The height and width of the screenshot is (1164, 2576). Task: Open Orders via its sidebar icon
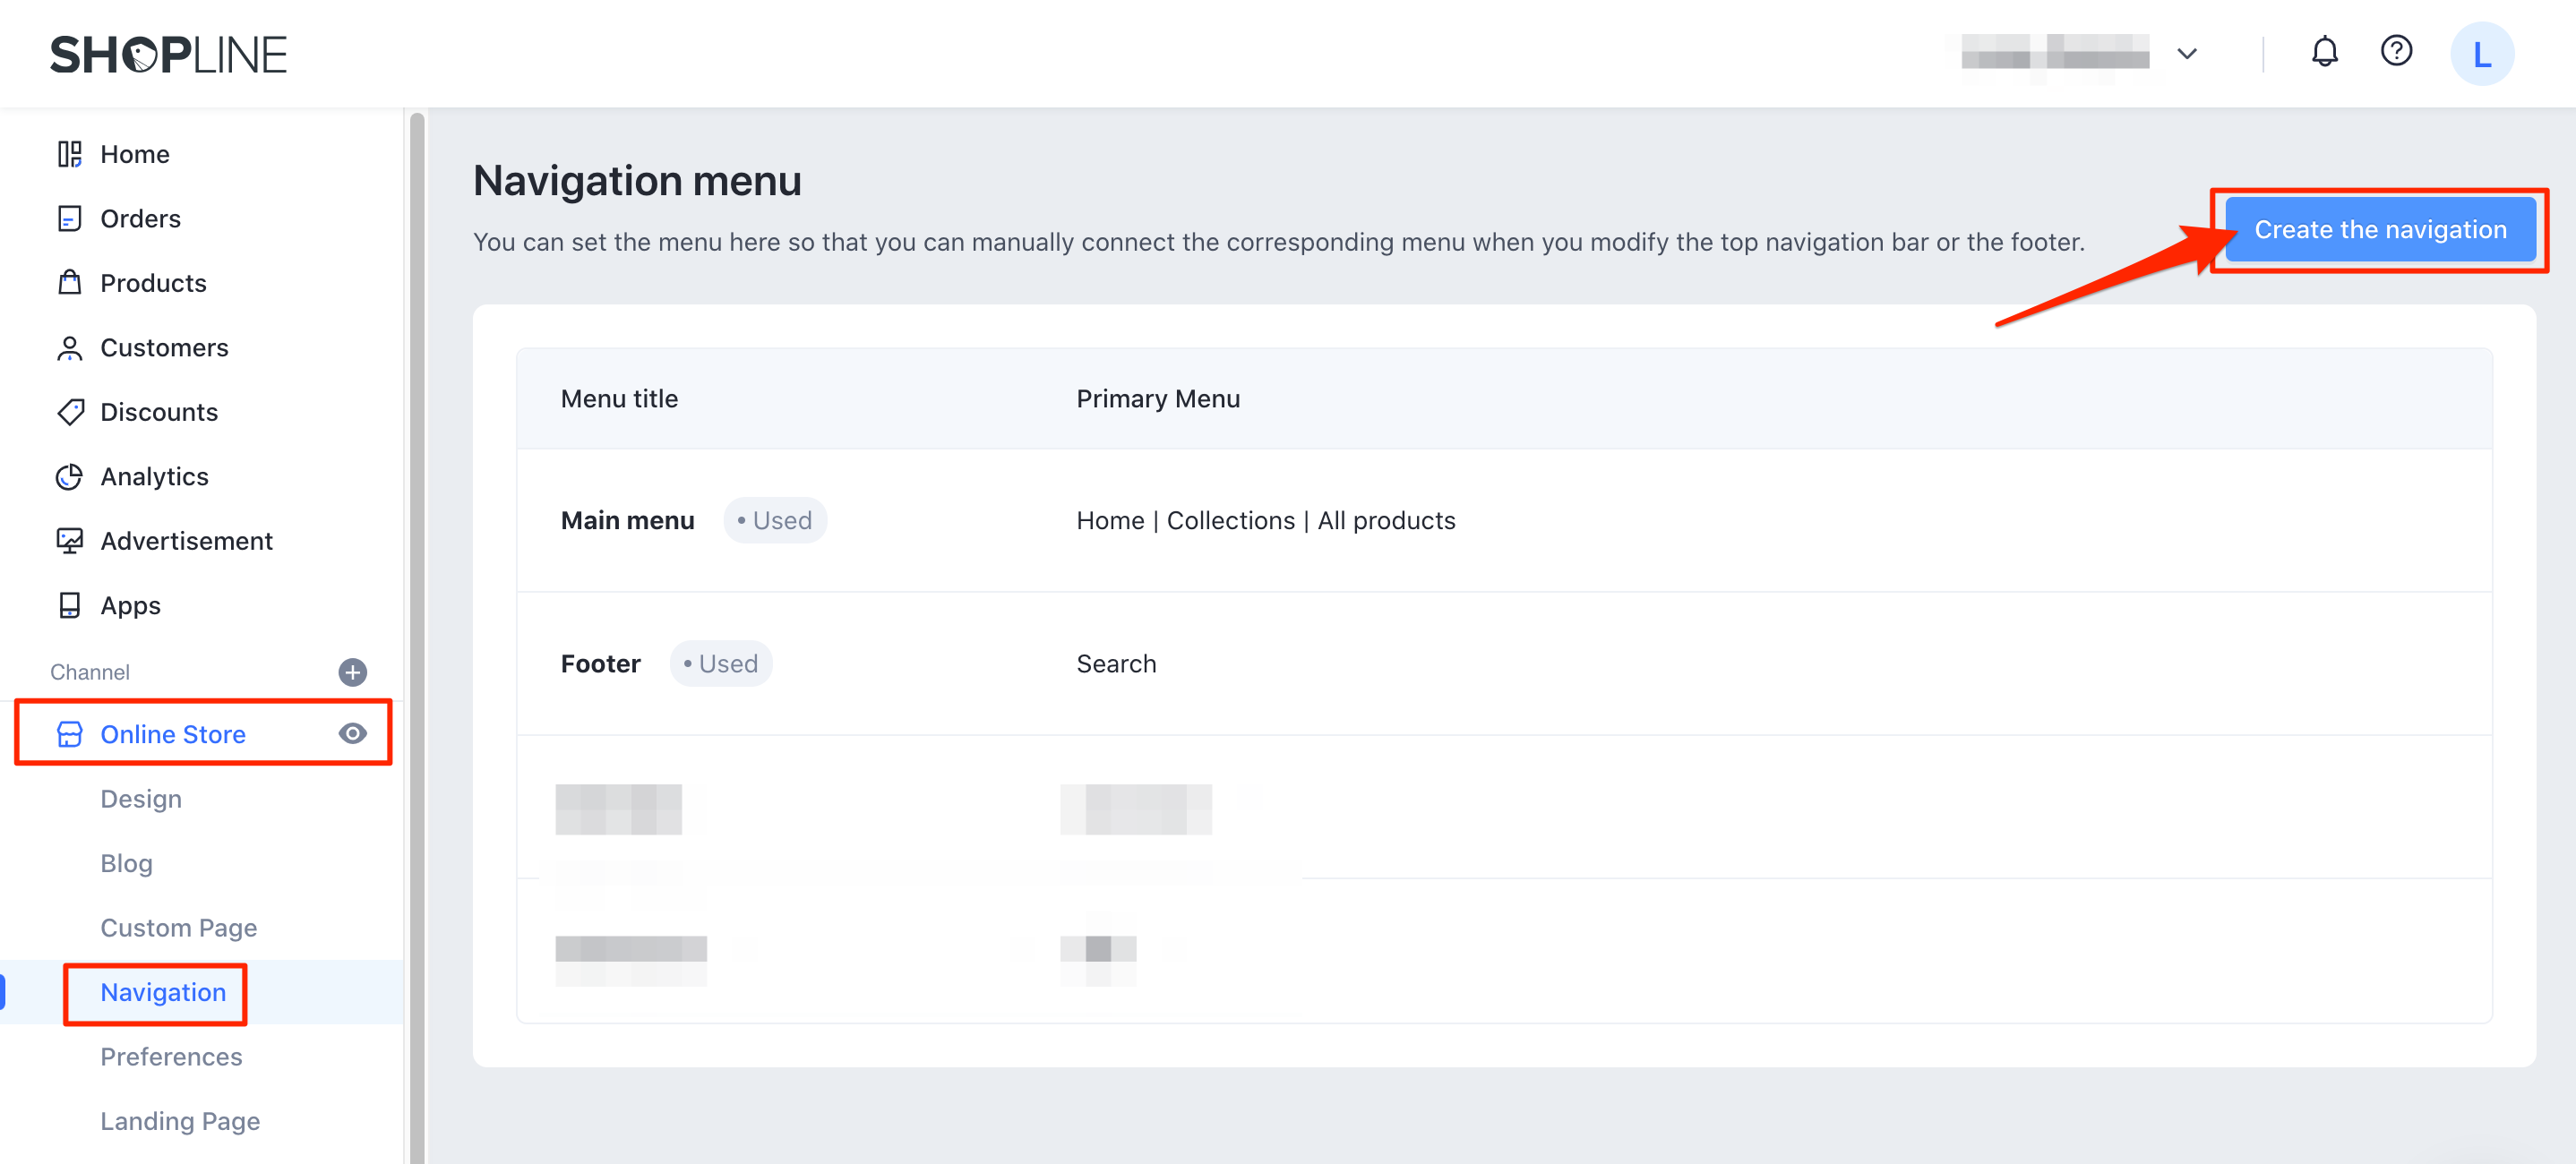click(69, 218)
